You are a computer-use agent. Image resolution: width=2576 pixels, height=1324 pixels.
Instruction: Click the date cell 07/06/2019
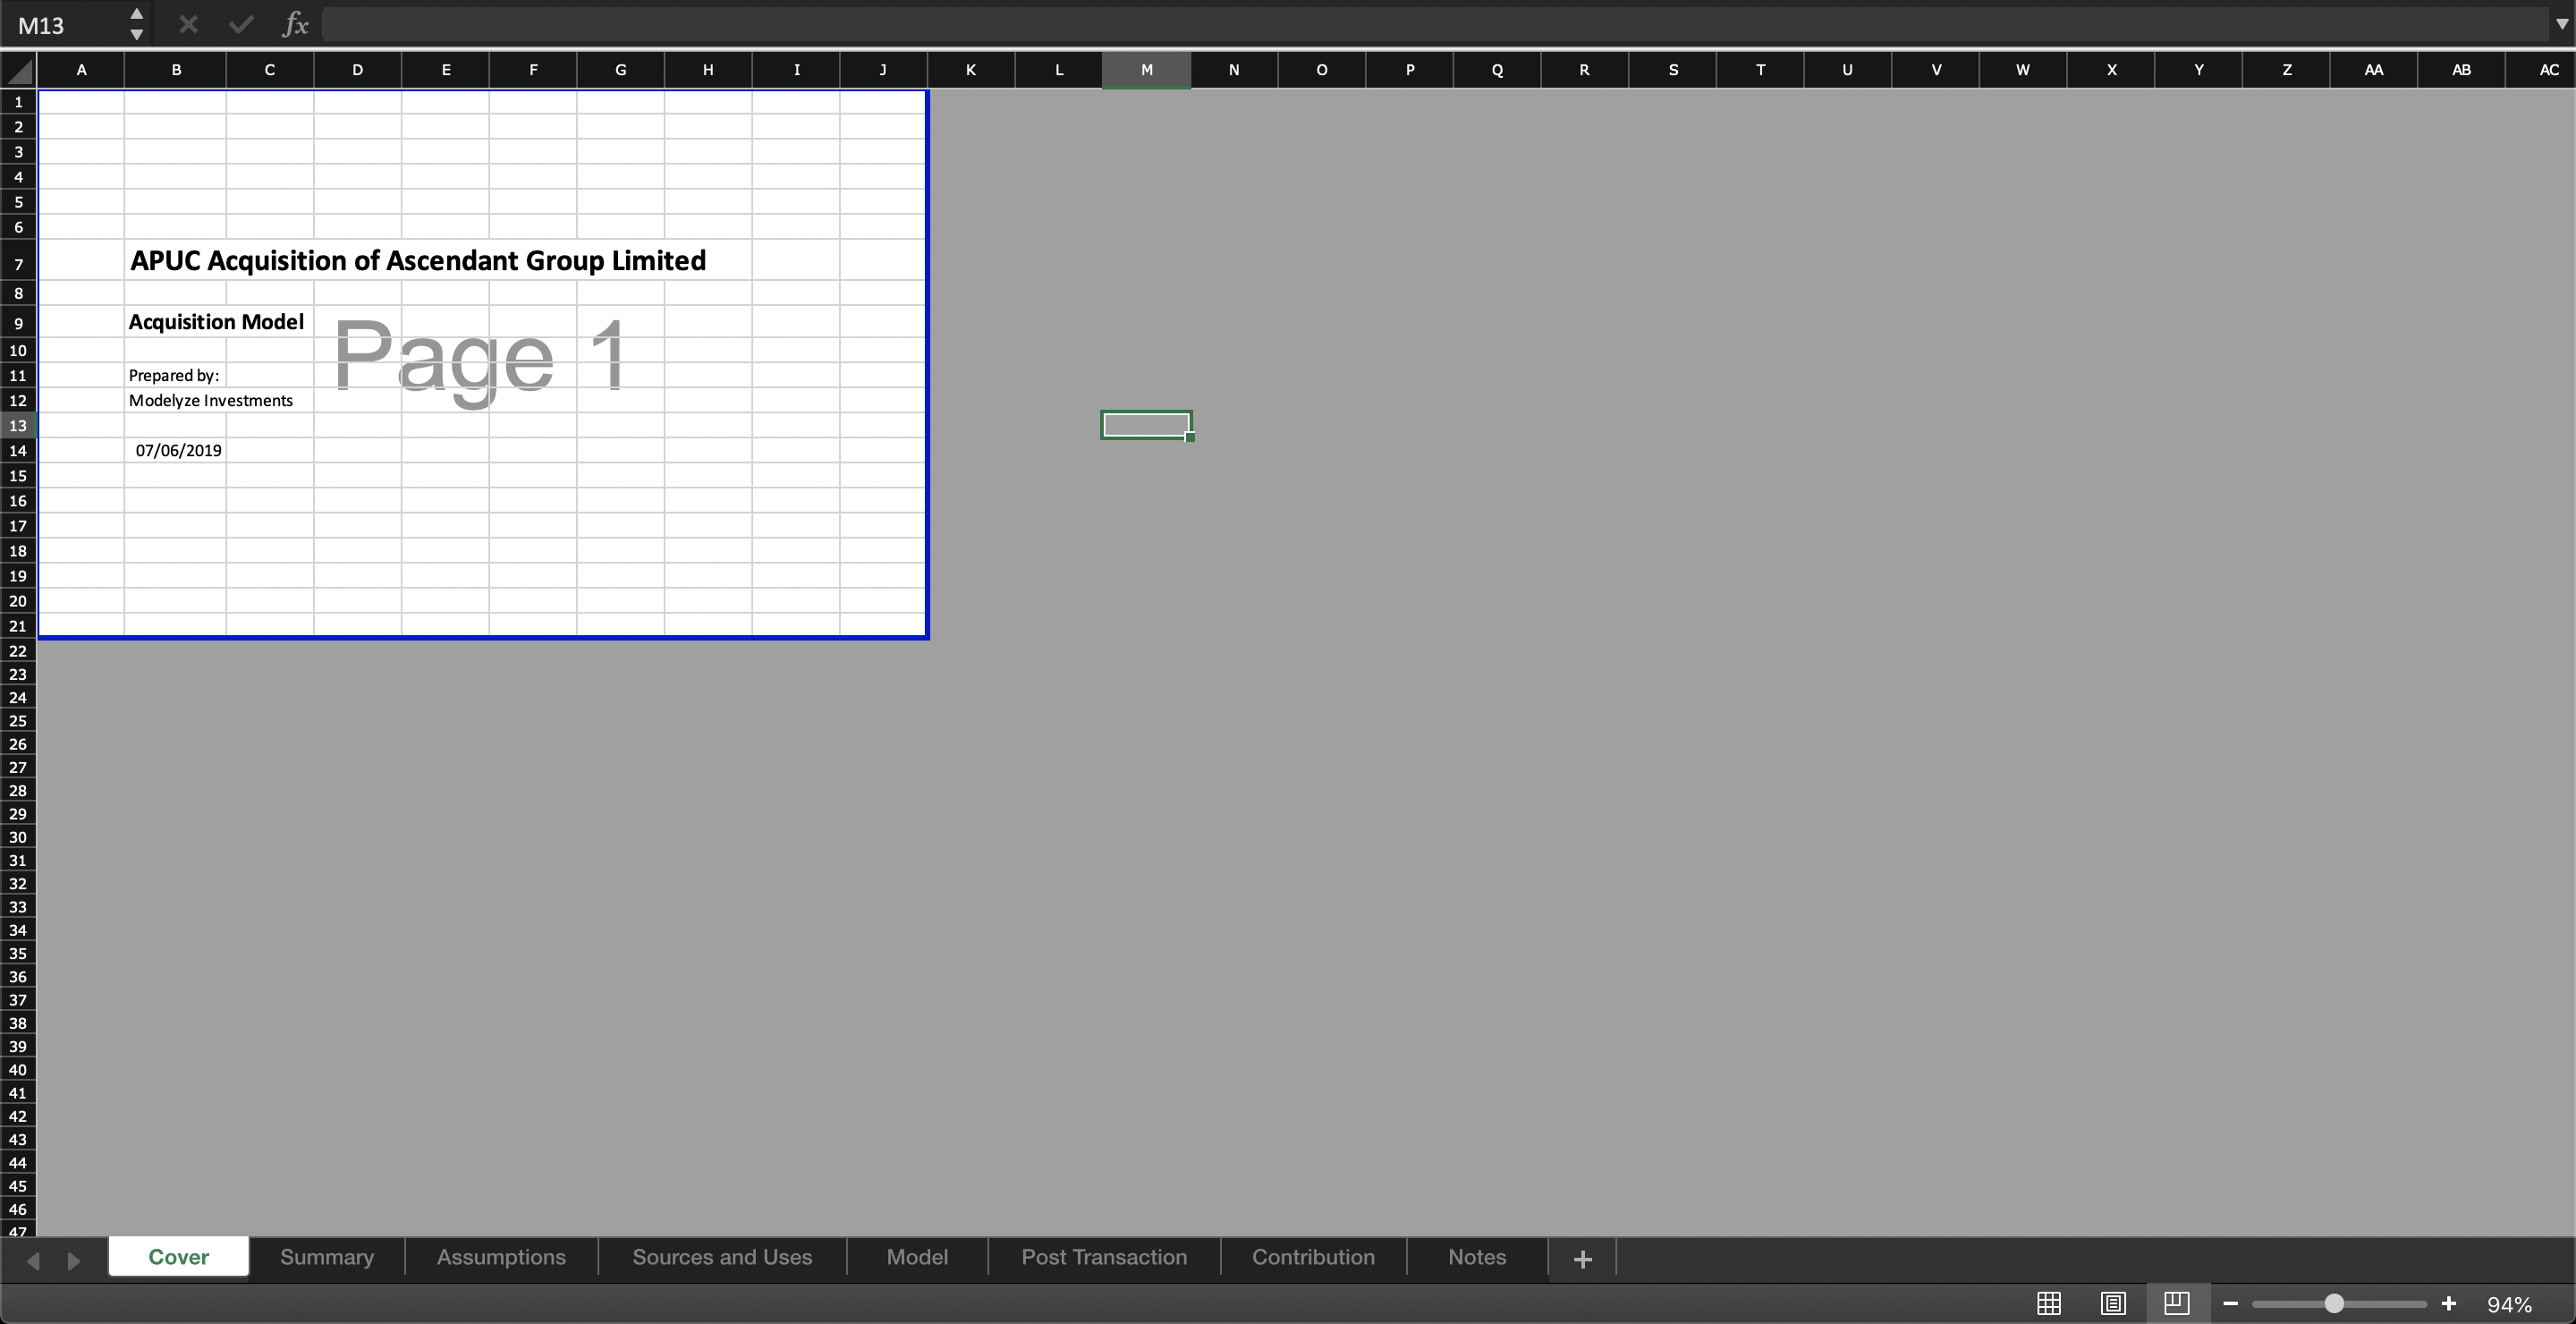(178, 451)
